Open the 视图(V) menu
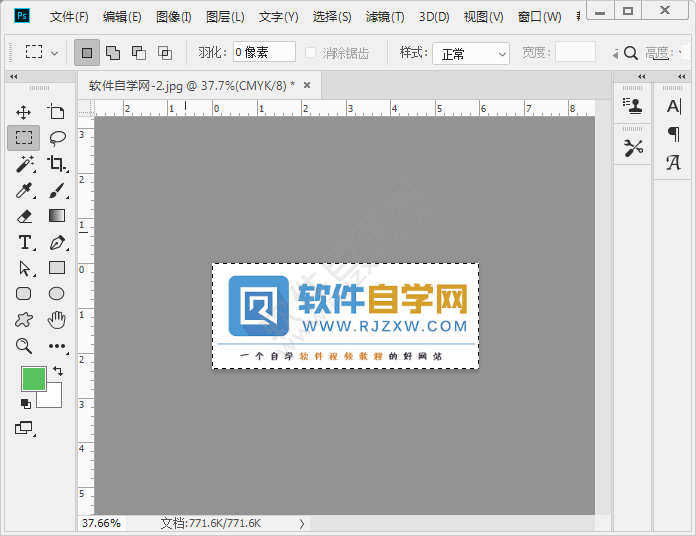Image resolution: width=696 pixels, height=536 pixels. click(x=483, y=17)
